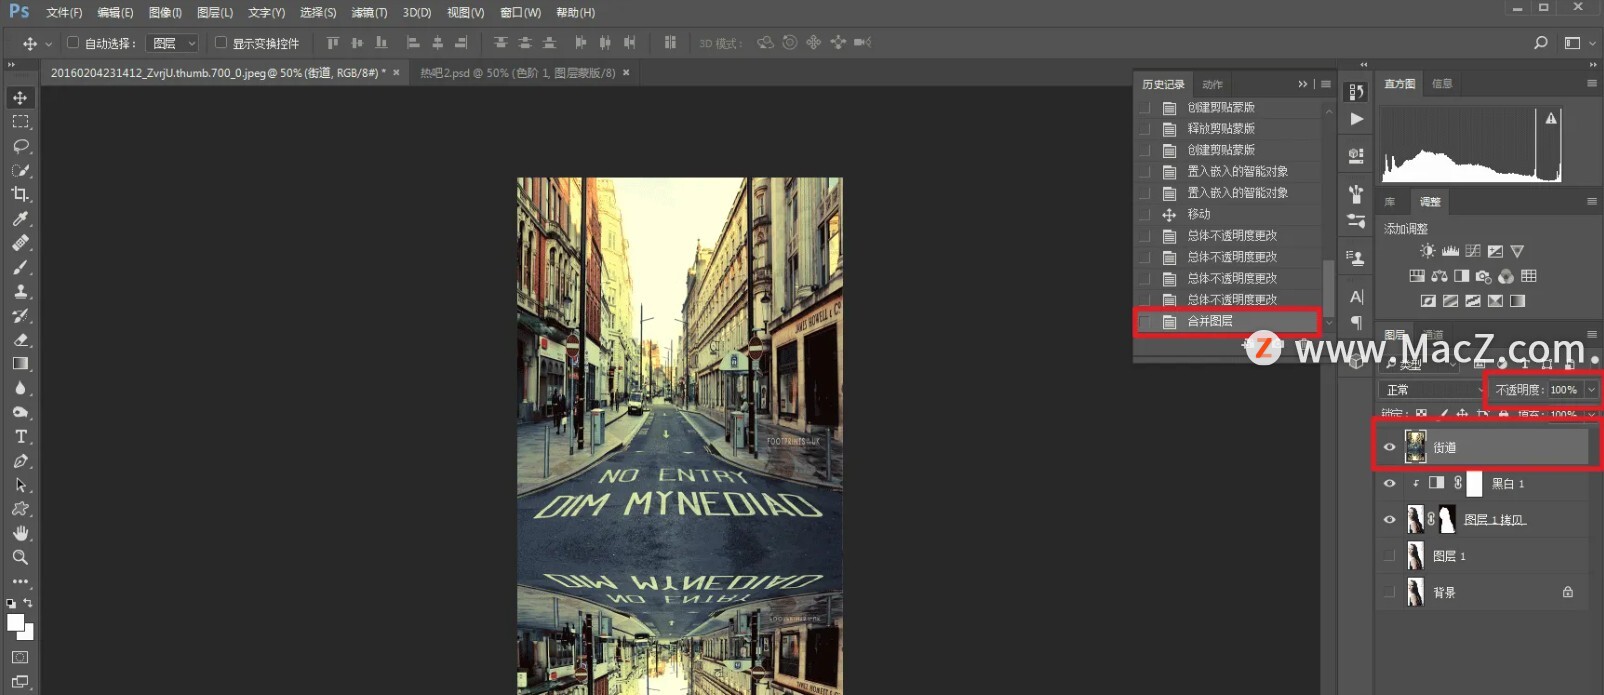
Task: Close the 20160204231412 document tab
Action: tap(396, 73)
